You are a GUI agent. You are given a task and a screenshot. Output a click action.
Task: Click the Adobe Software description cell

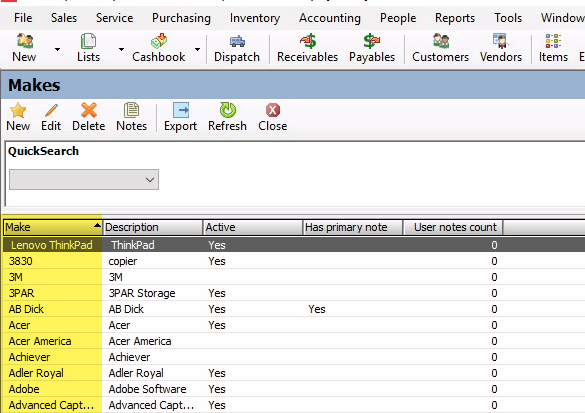[x=153, y=389]
